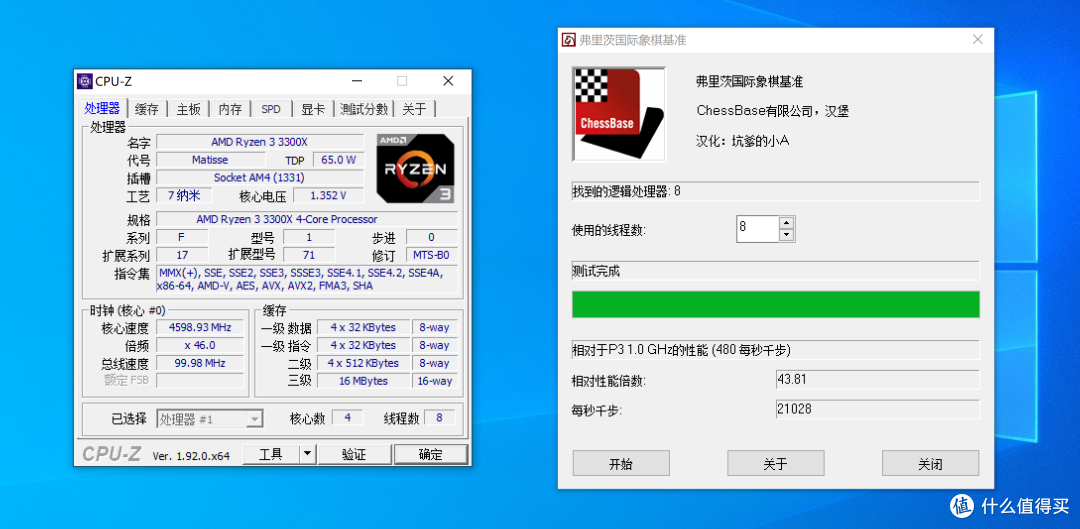The width and height of the screenshot is (1080, 529).
Task: Close the CPU-Z window
Action: point(448,81)
